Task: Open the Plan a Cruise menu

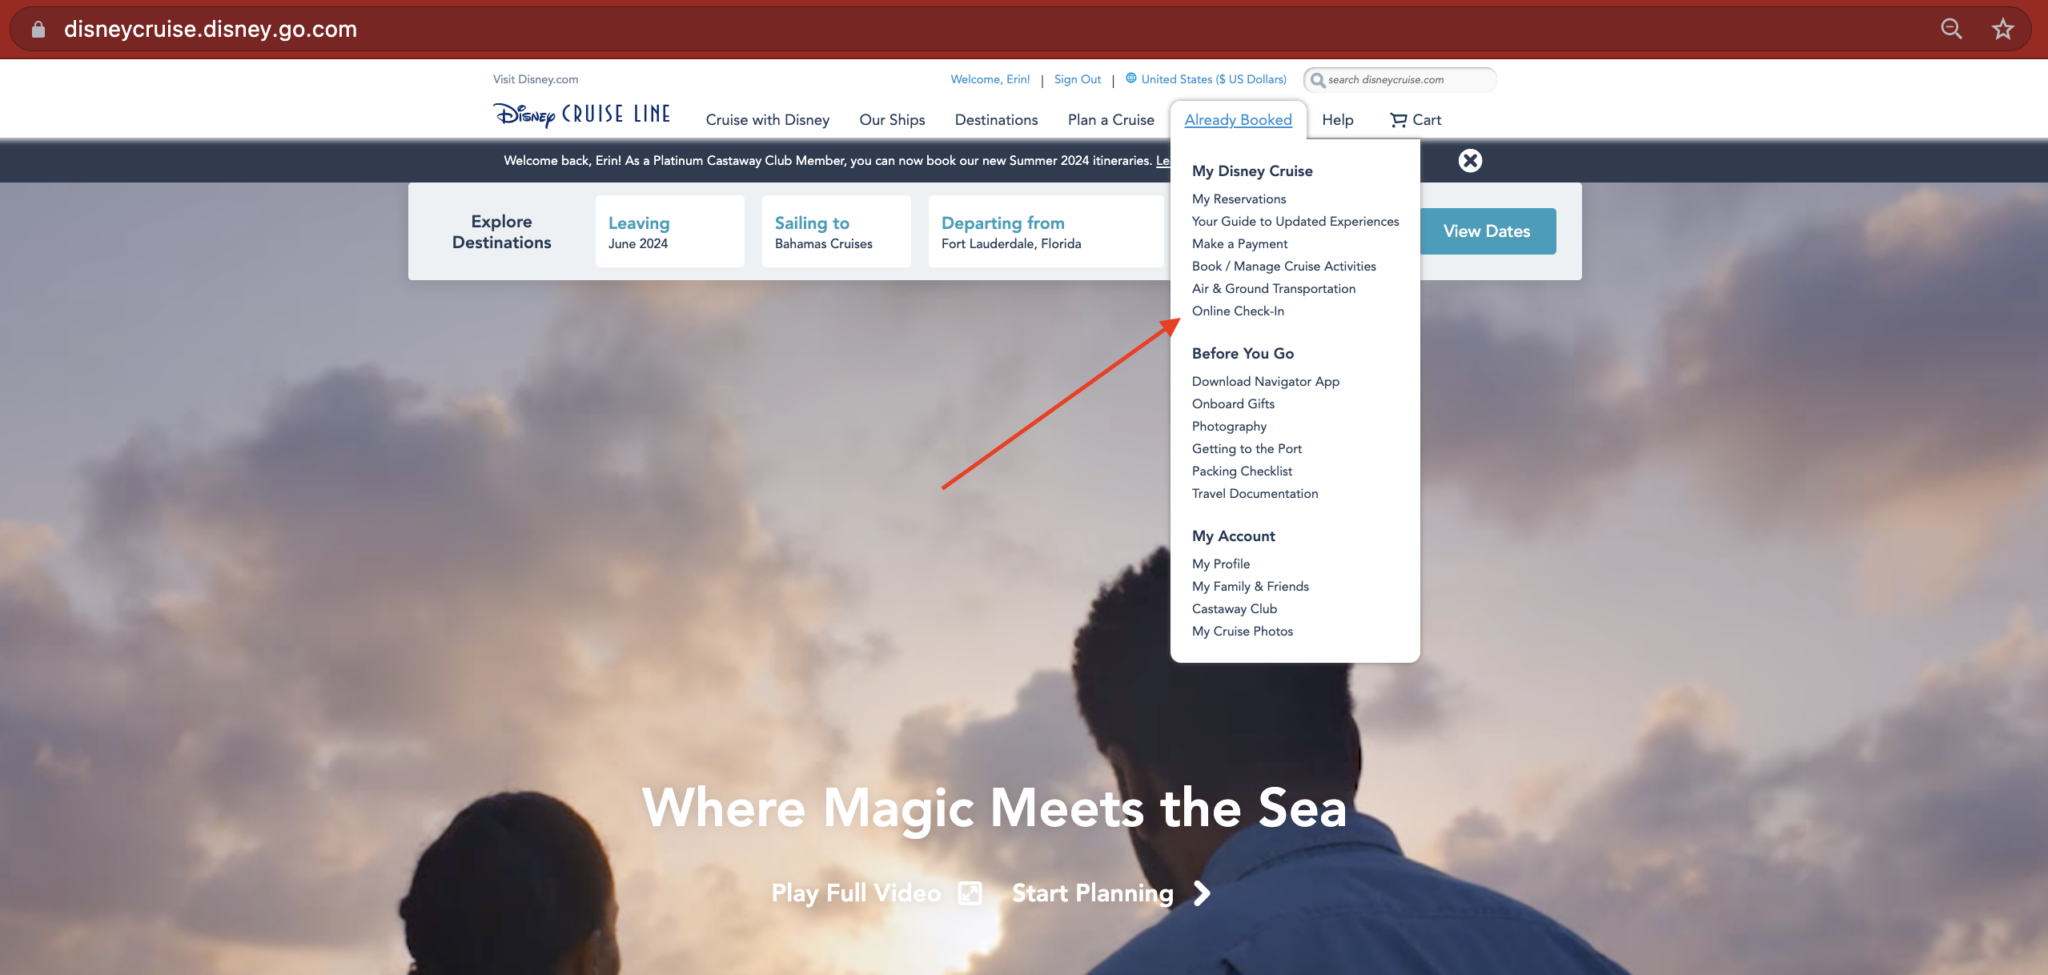Action: tap(1110, 119)
